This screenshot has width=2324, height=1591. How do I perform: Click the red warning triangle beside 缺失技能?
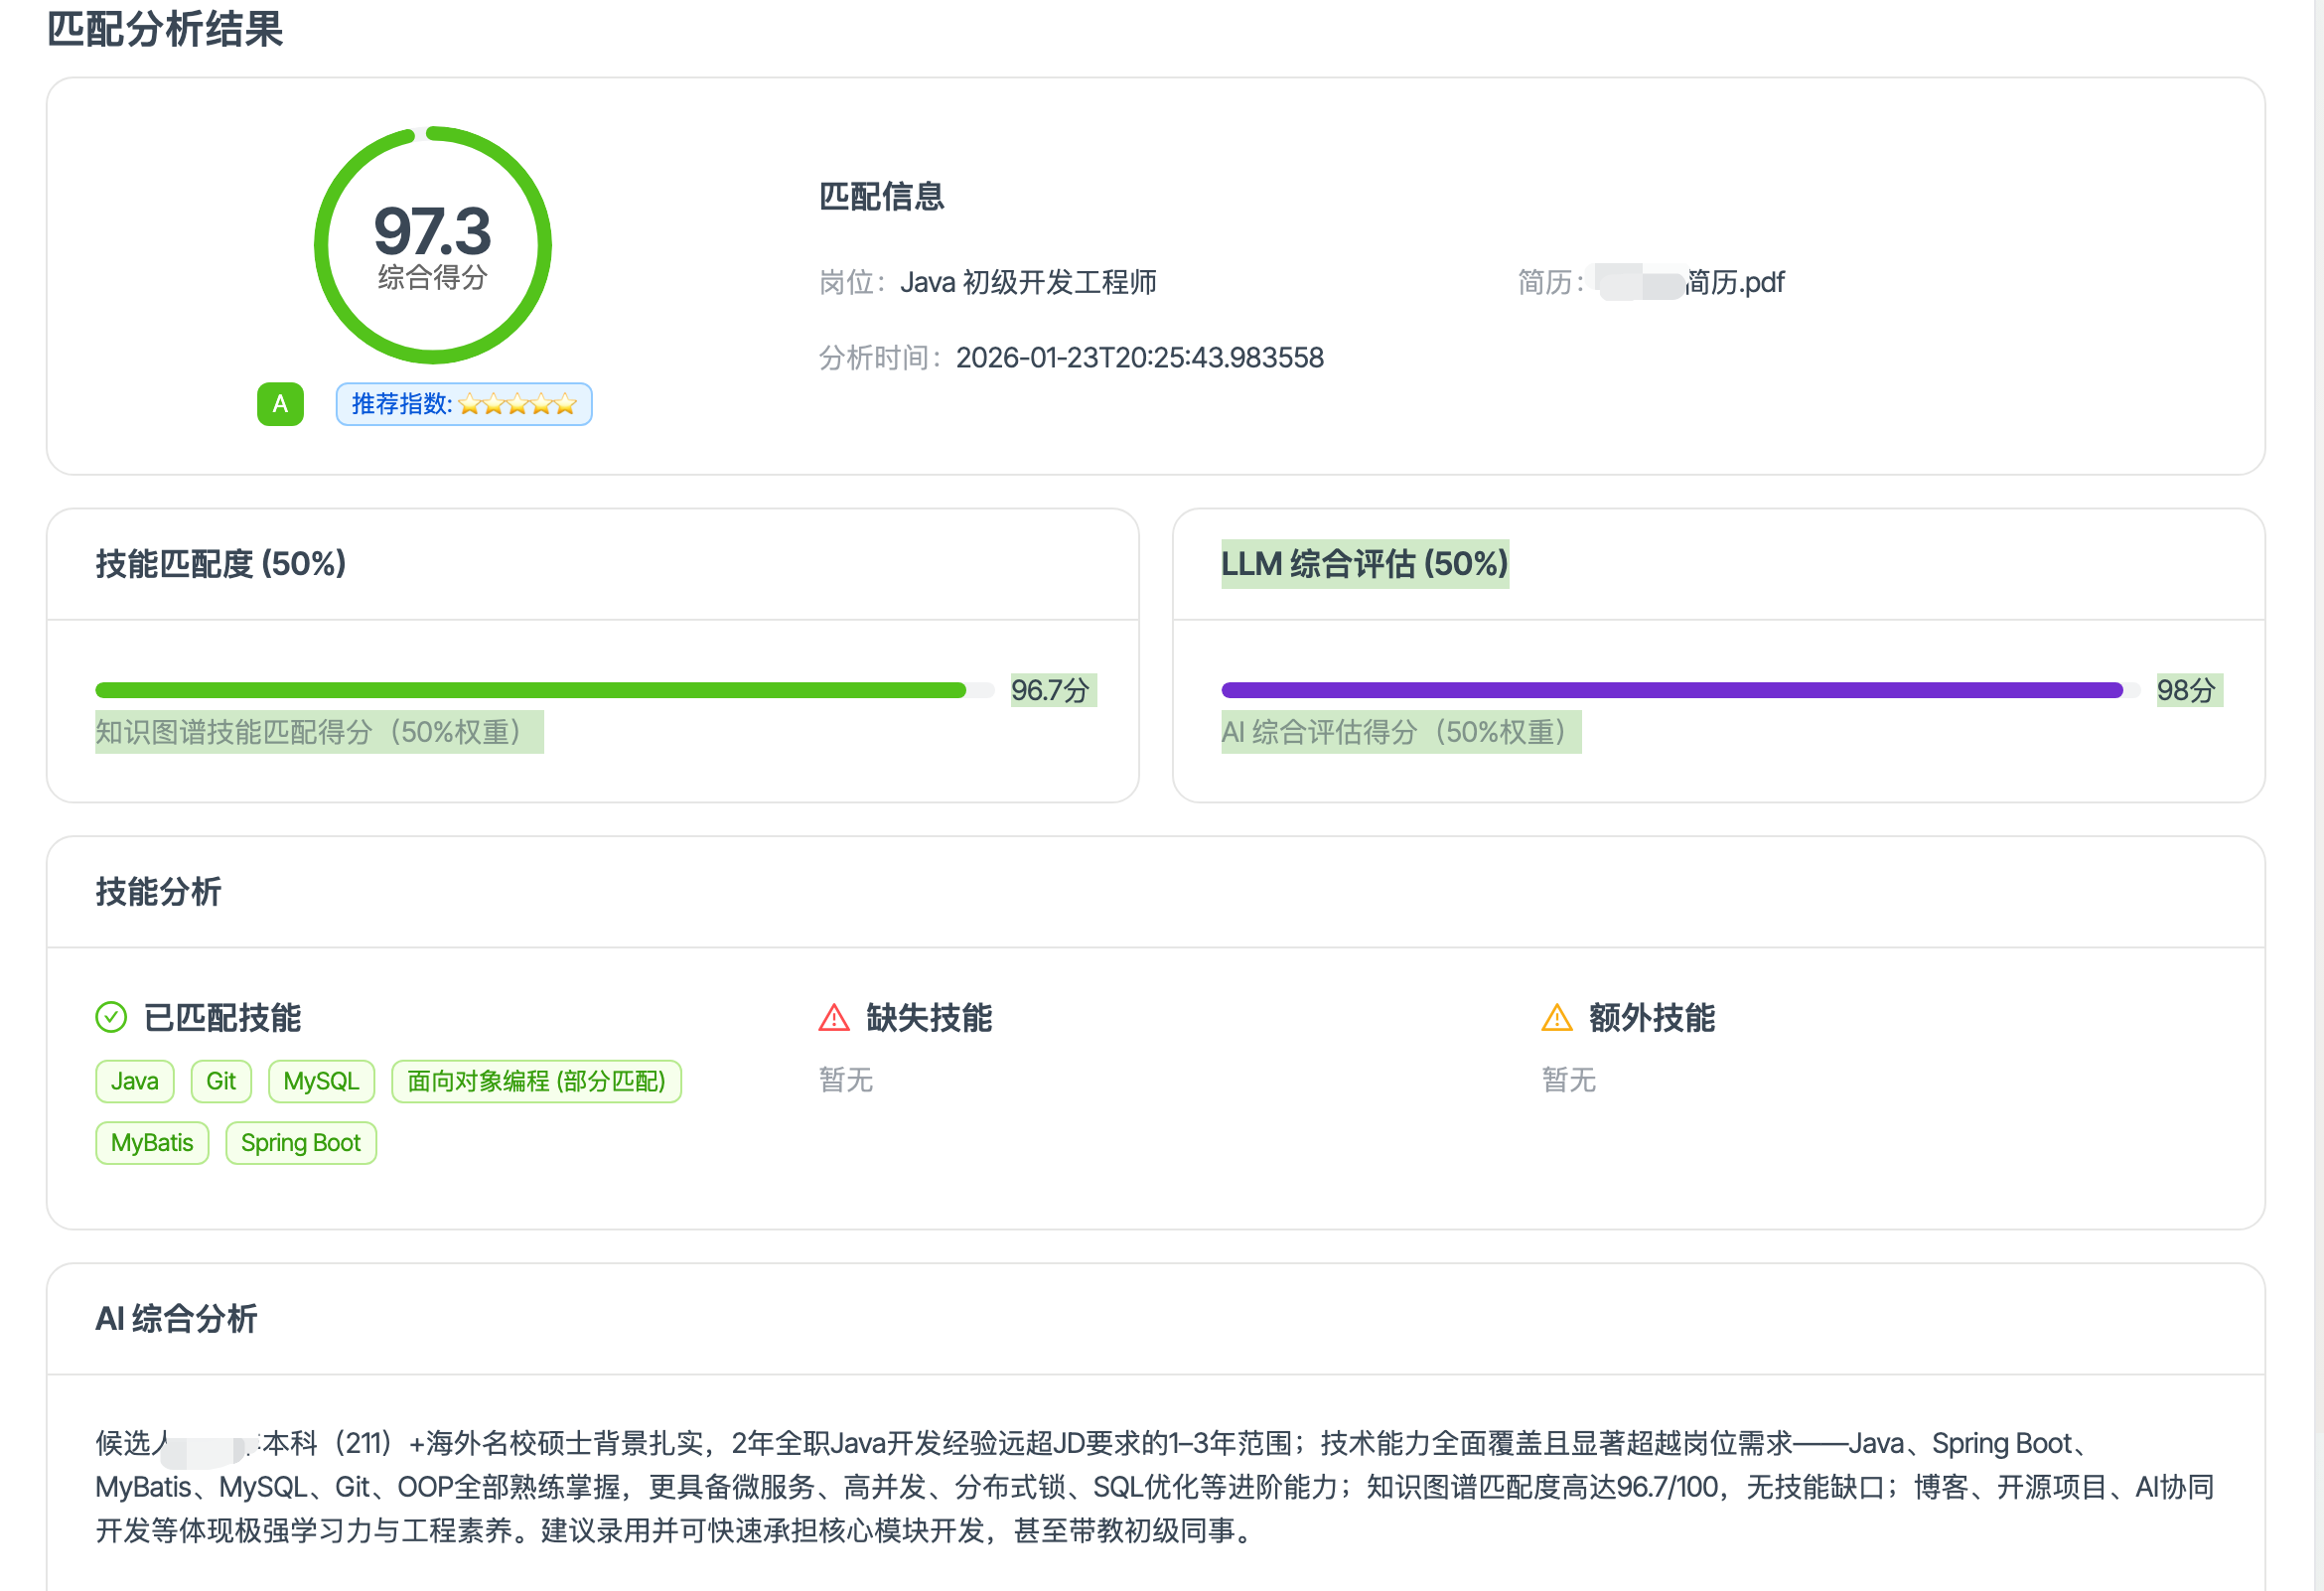pos(834,1018)
